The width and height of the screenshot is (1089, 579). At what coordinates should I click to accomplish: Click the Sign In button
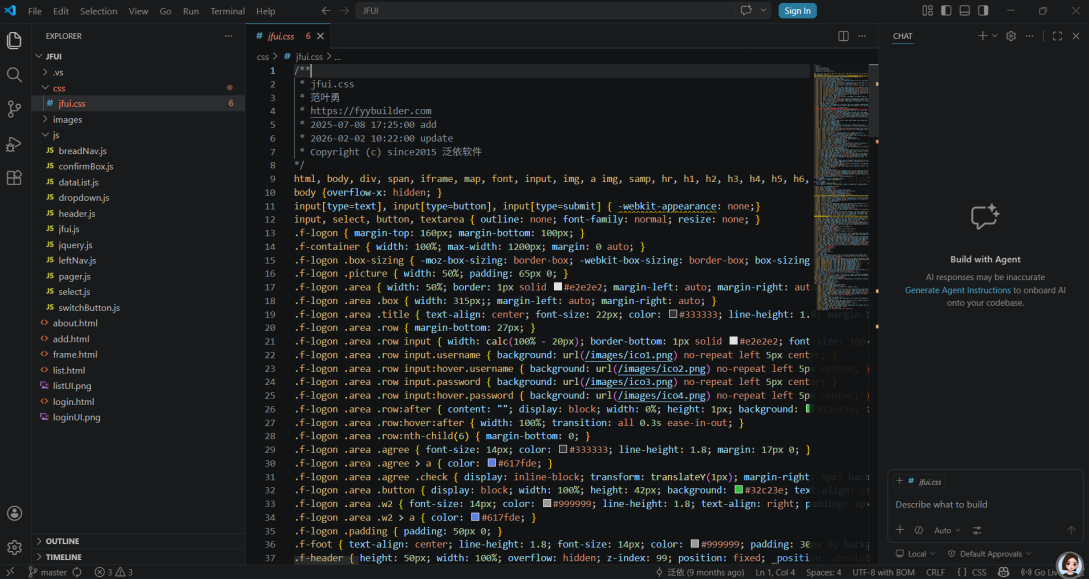797,11
